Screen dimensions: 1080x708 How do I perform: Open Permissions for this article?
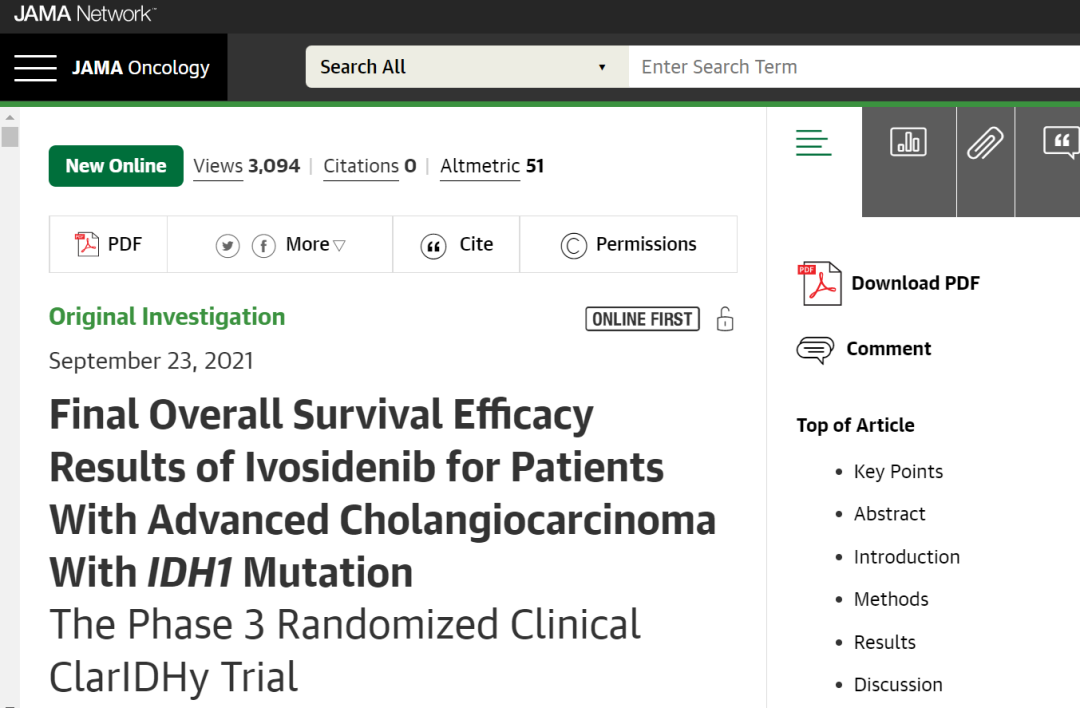[x=628, y=244]
